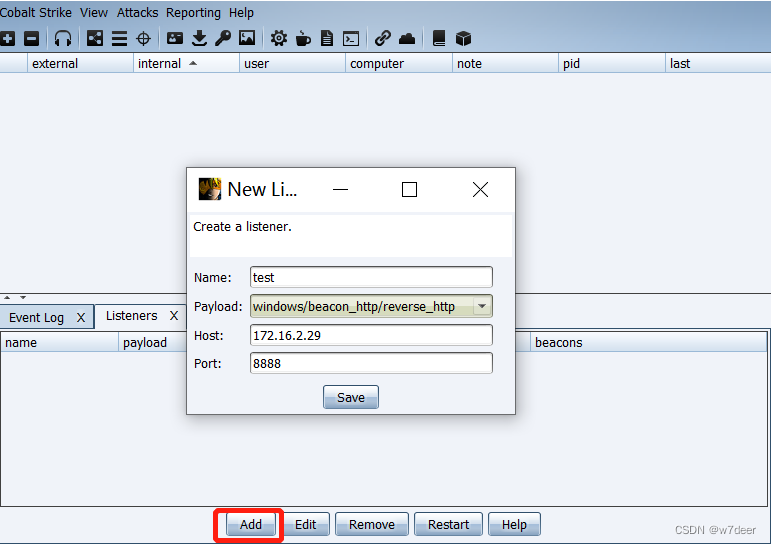Image resolution: width=771 pixels, height=544 pixels.
Task: Sort sessions by the last column
Action: click(718, 63)
